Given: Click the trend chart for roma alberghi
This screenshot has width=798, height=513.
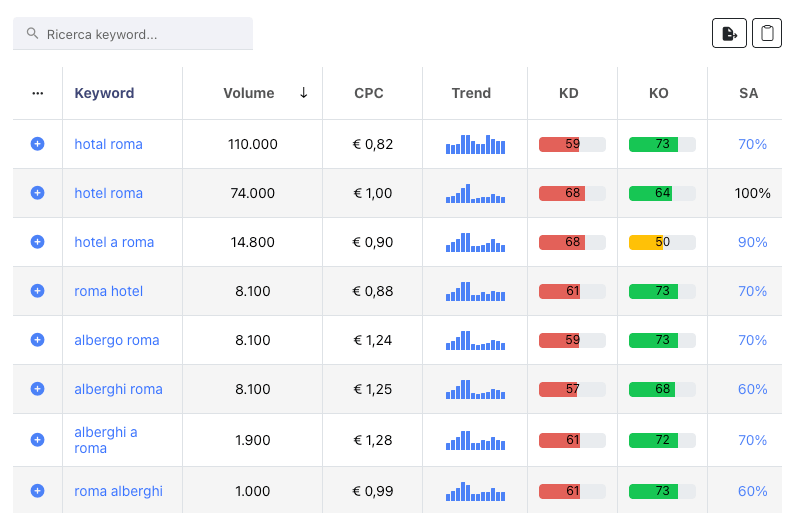Looking at the screenshot, I should pos(475,491).
